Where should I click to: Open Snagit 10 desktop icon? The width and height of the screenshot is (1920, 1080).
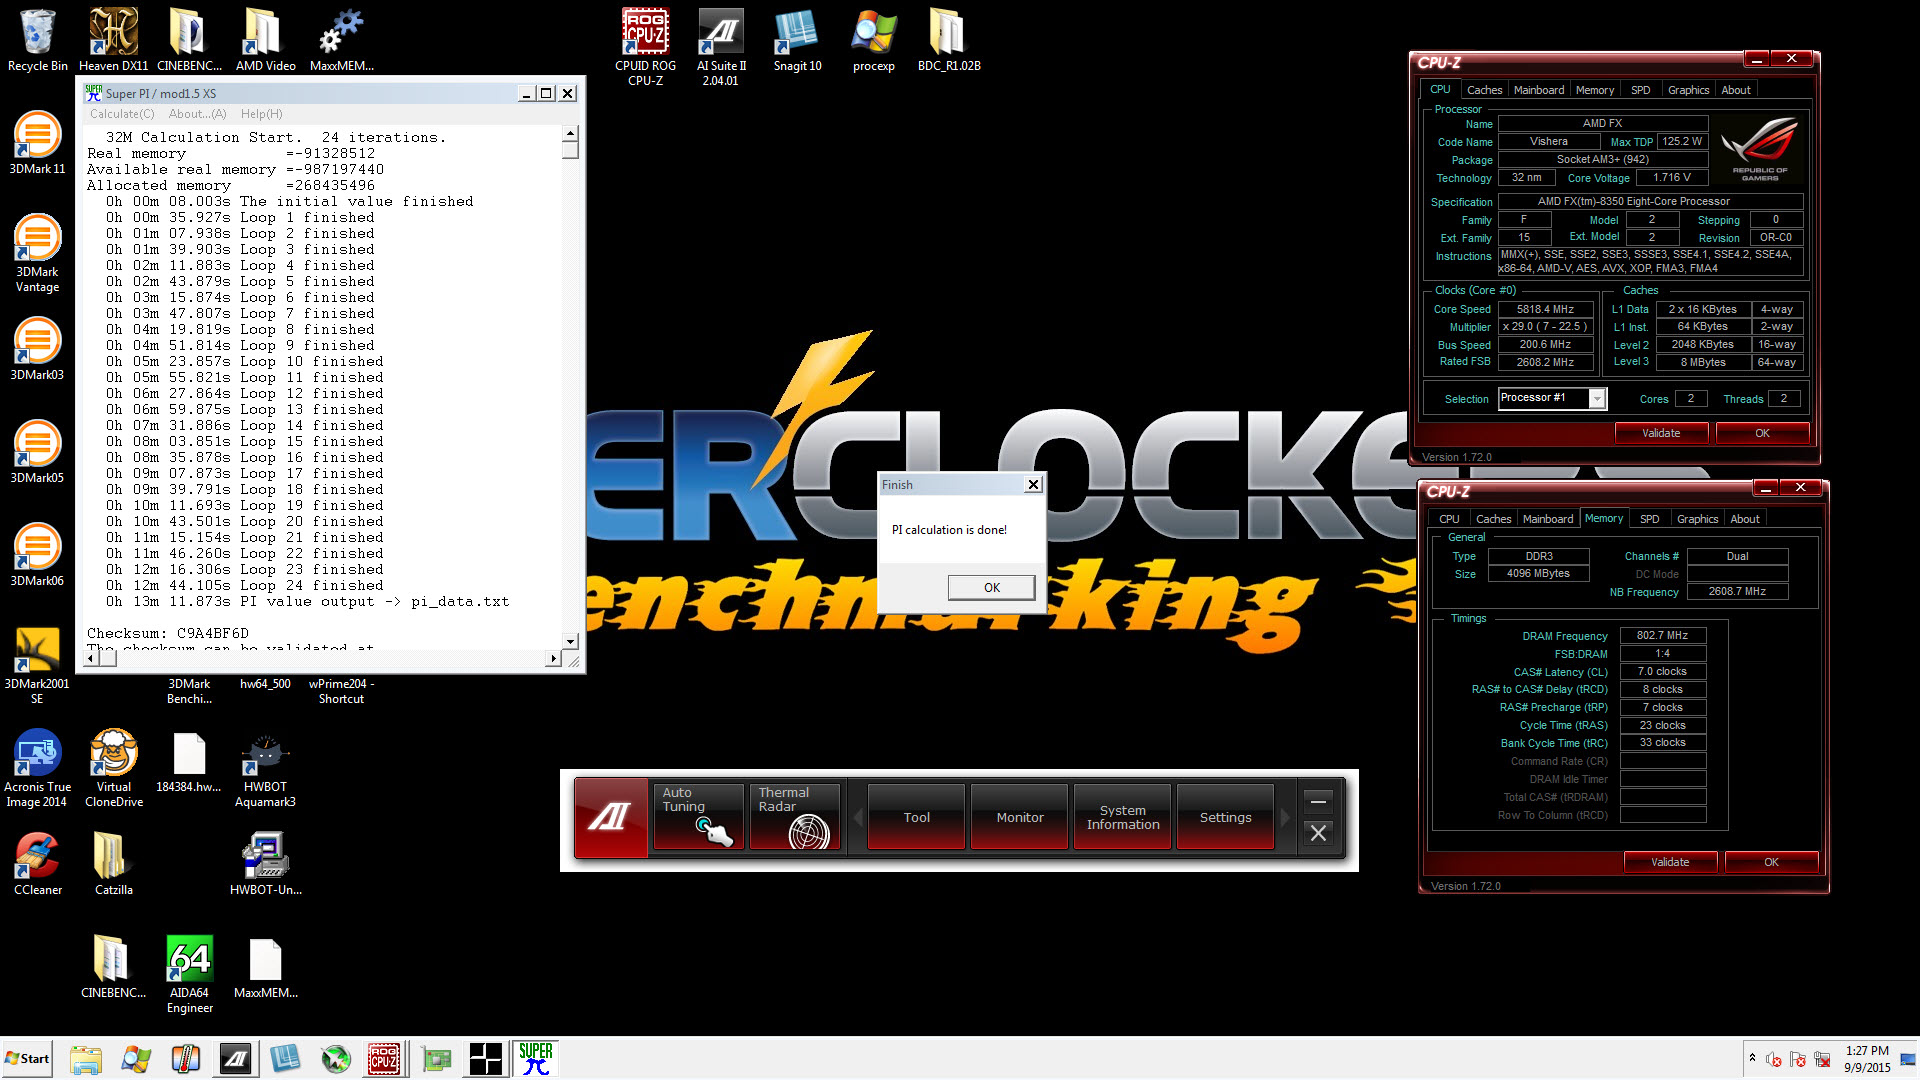[x=797, y=40]
